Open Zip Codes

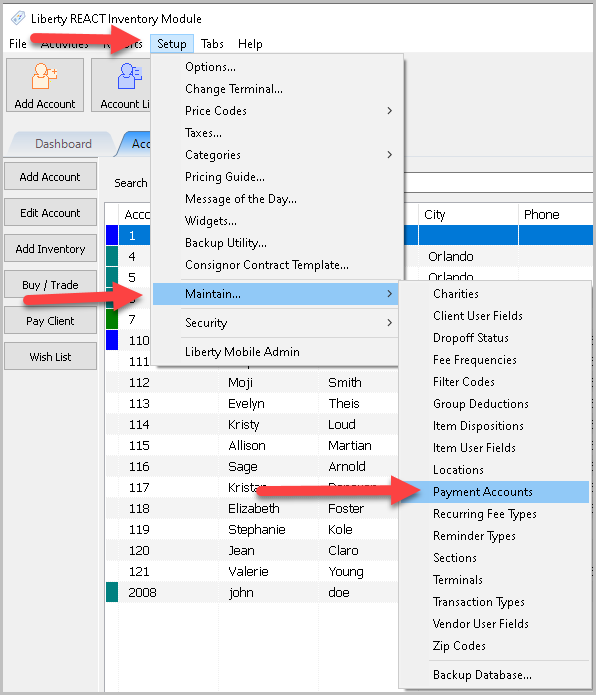495,646
